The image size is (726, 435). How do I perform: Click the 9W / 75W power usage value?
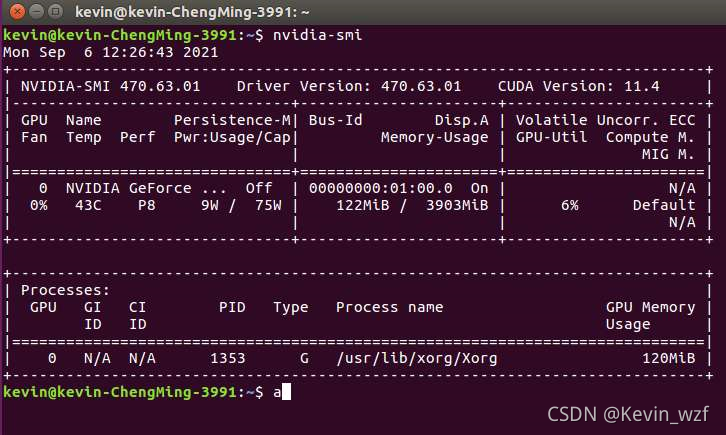241,205
